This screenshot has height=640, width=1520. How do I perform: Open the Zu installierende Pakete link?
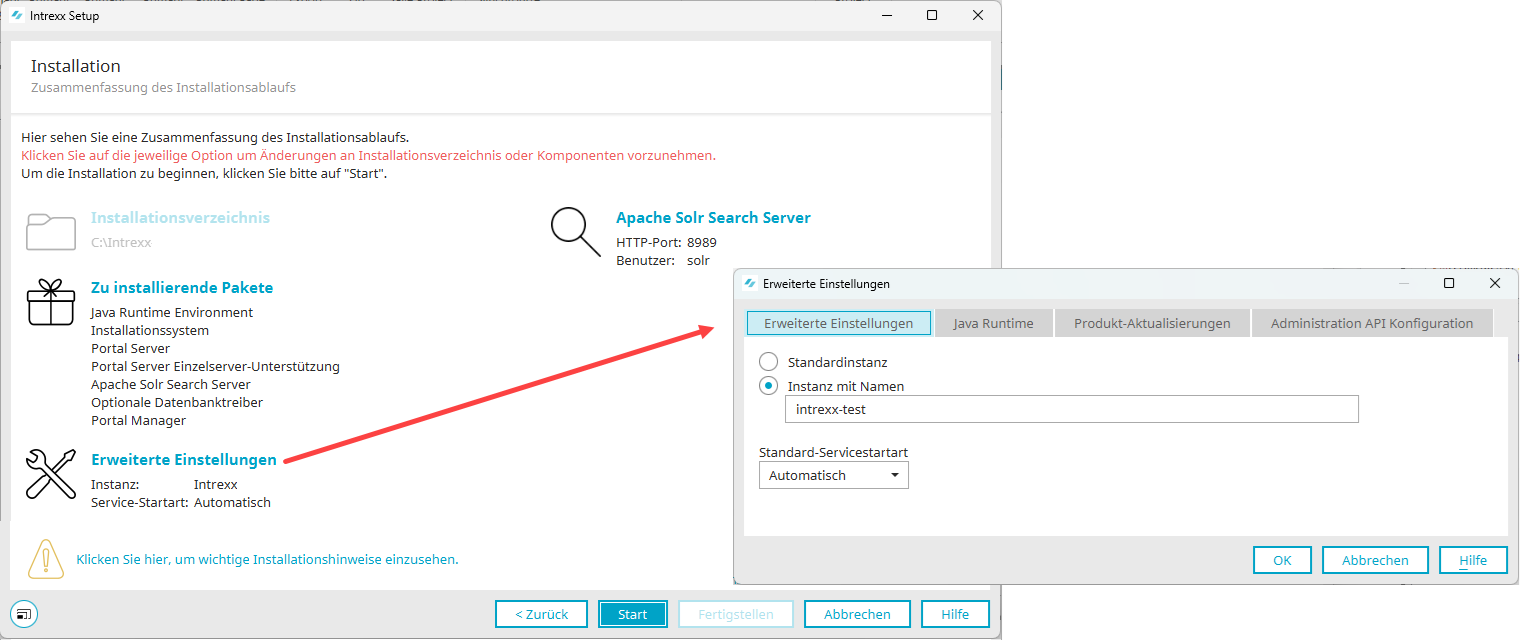click(182, 288)
